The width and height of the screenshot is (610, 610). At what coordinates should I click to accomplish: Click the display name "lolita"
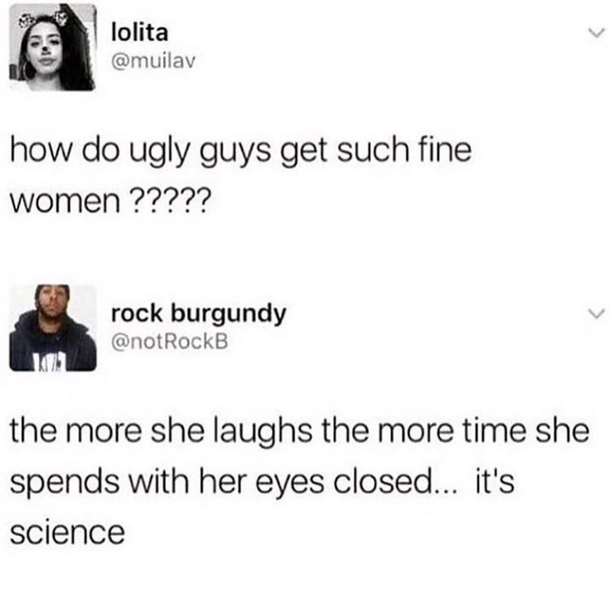(x=140, y=33)
